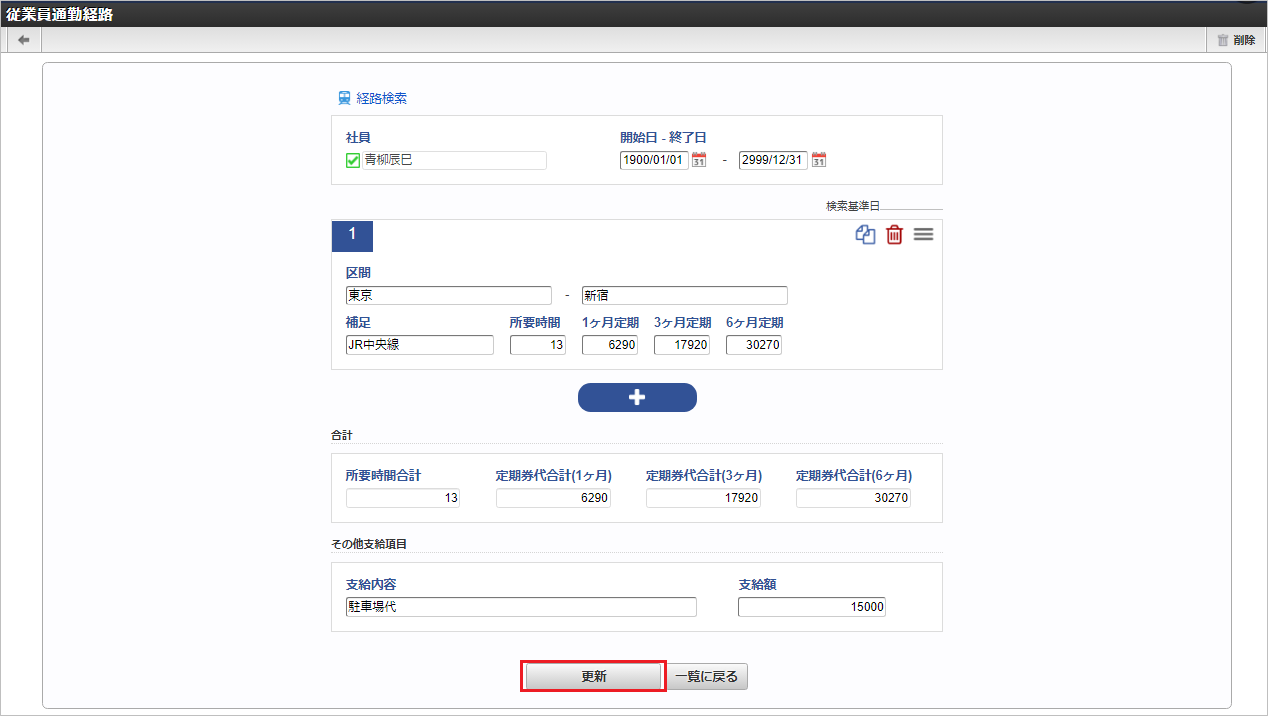Click the 1ヶ月定期 field showing 6290
The width and height of the screenshot is (1268, 716).
609,345
